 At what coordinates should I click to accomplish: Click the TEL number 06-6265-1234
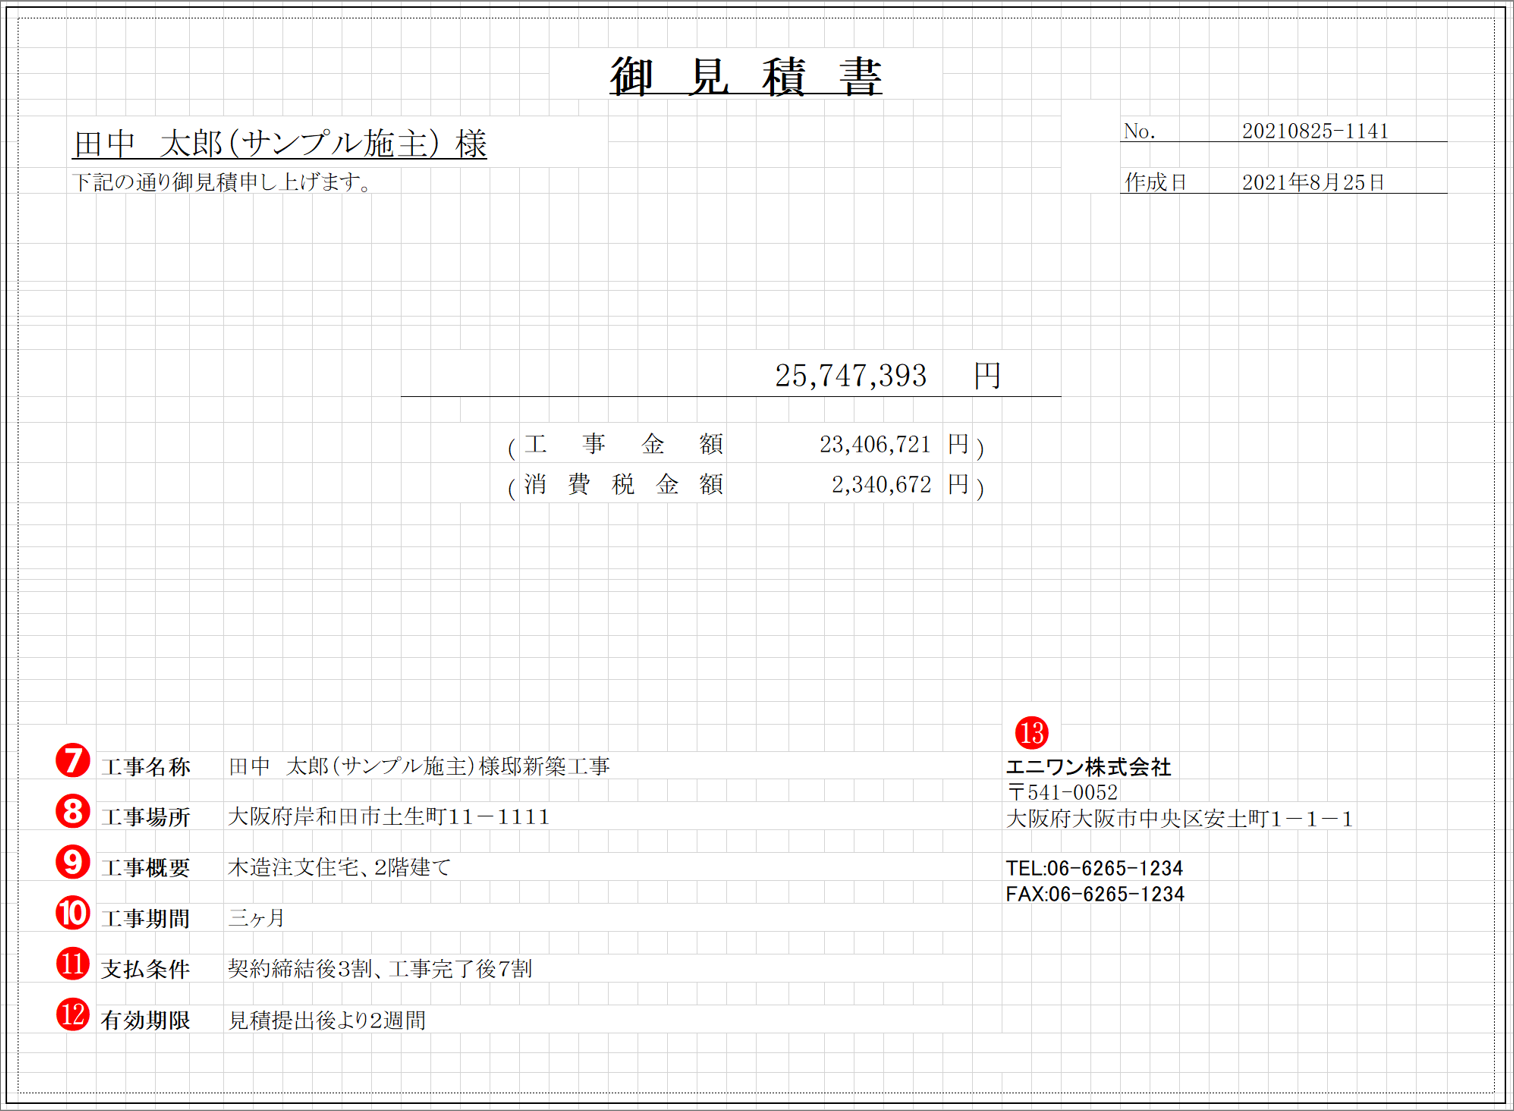click(x=1095, y=868)
